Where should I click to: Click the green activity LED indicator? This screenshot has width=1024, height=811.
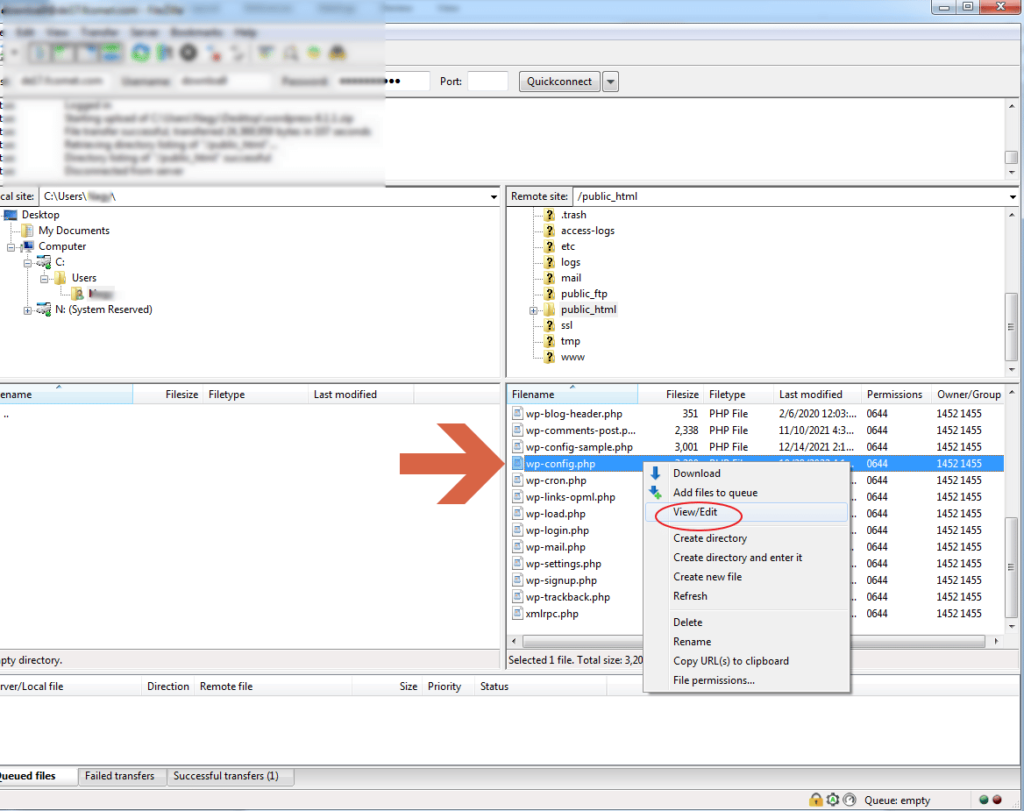[x=984, y=799]
